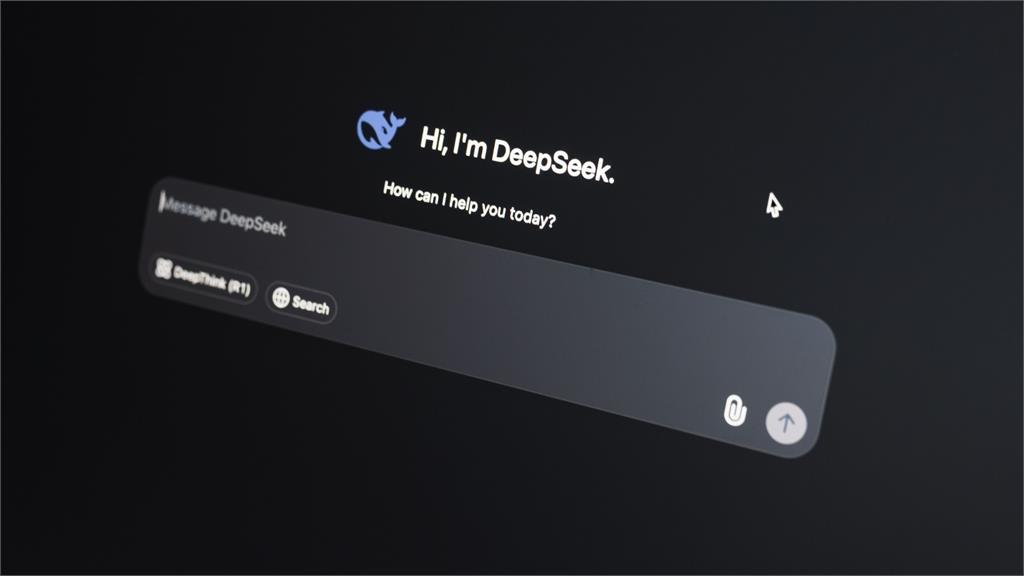Click the placeholder text 'Message DeepSeek'

(224, 215)
